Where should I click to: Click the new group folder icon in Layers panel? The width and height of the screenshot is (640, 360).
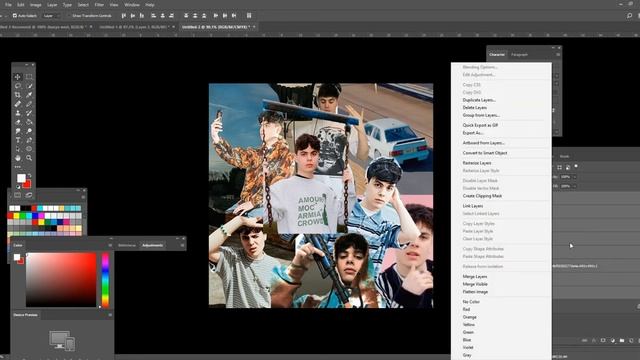(x=622, y=340)
